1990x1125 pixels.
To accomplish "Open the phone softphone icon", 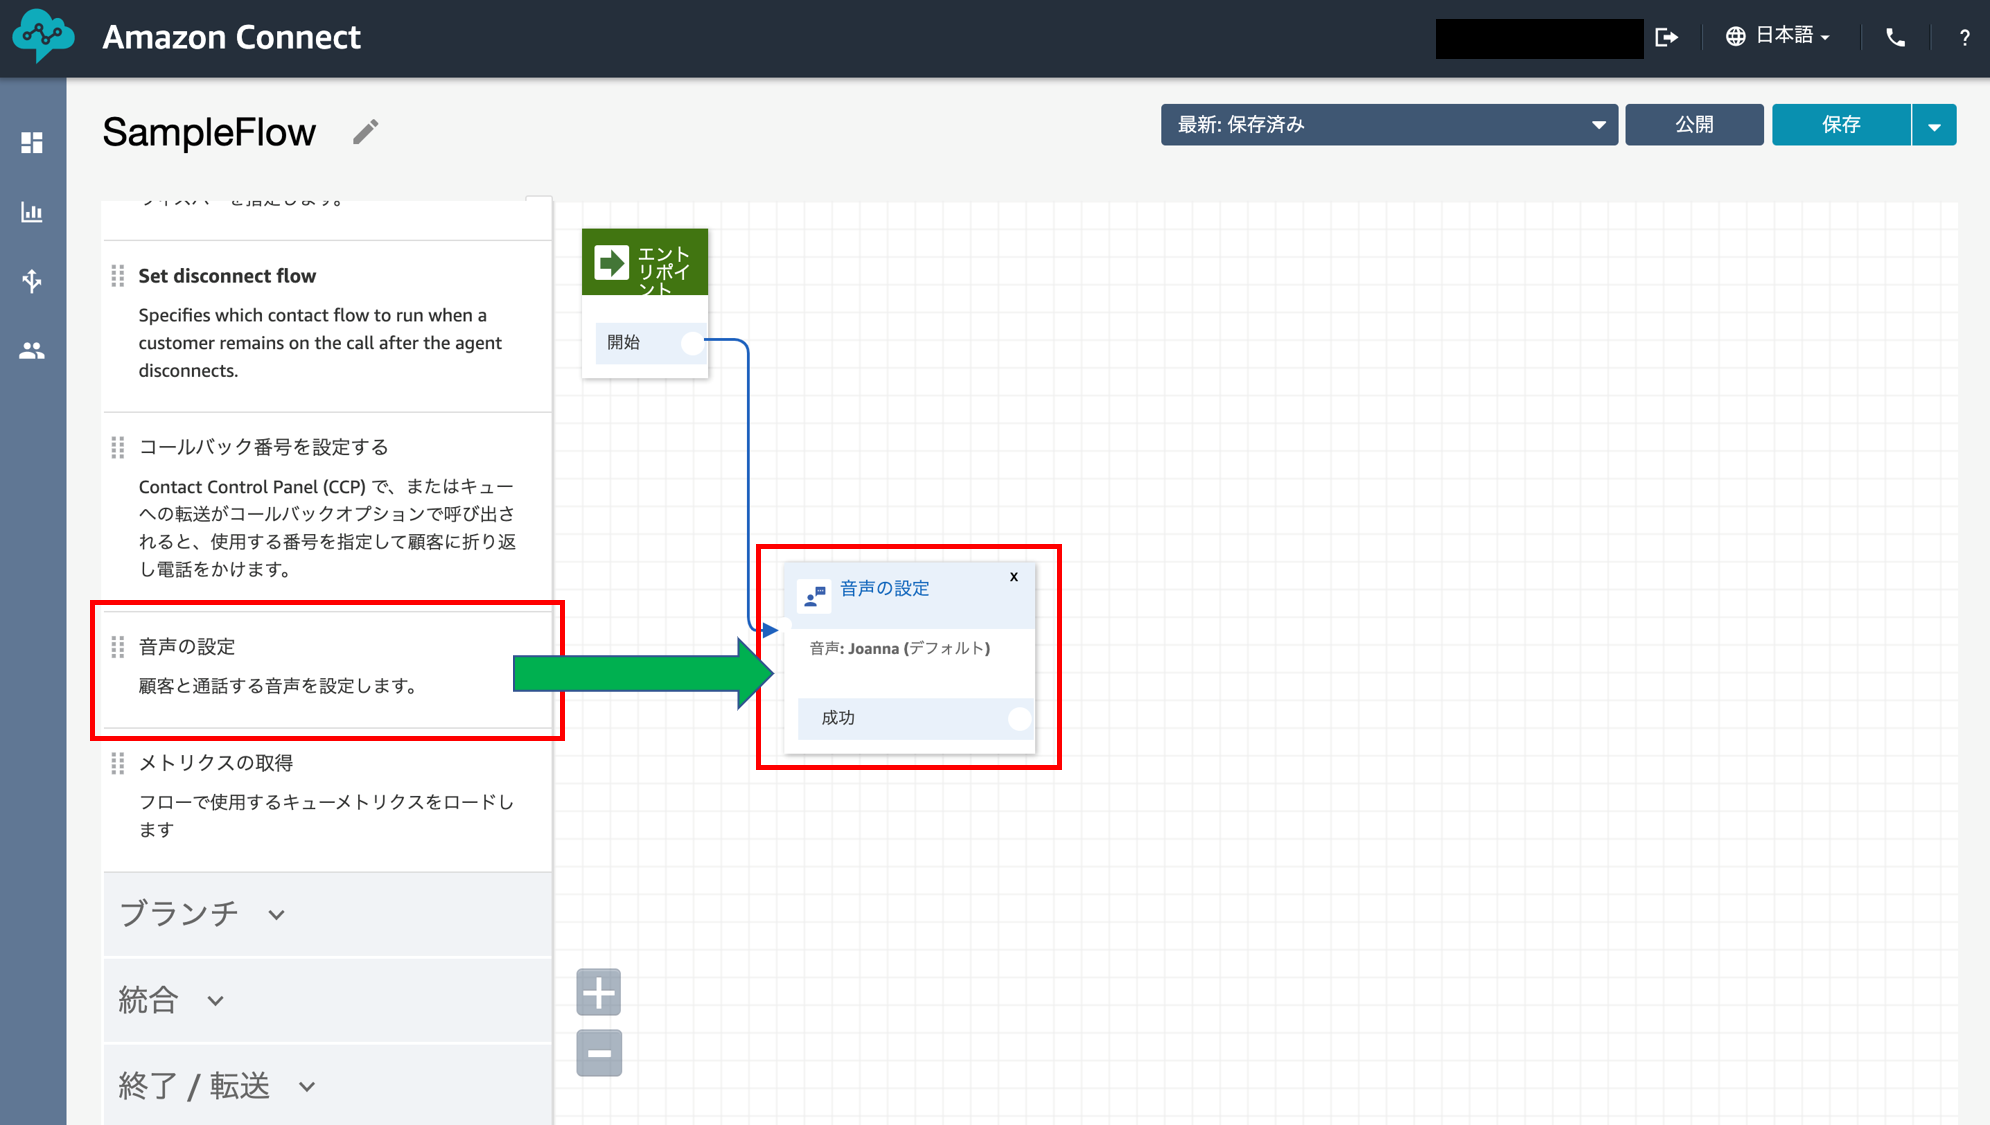I will [x=1895, y=37].
